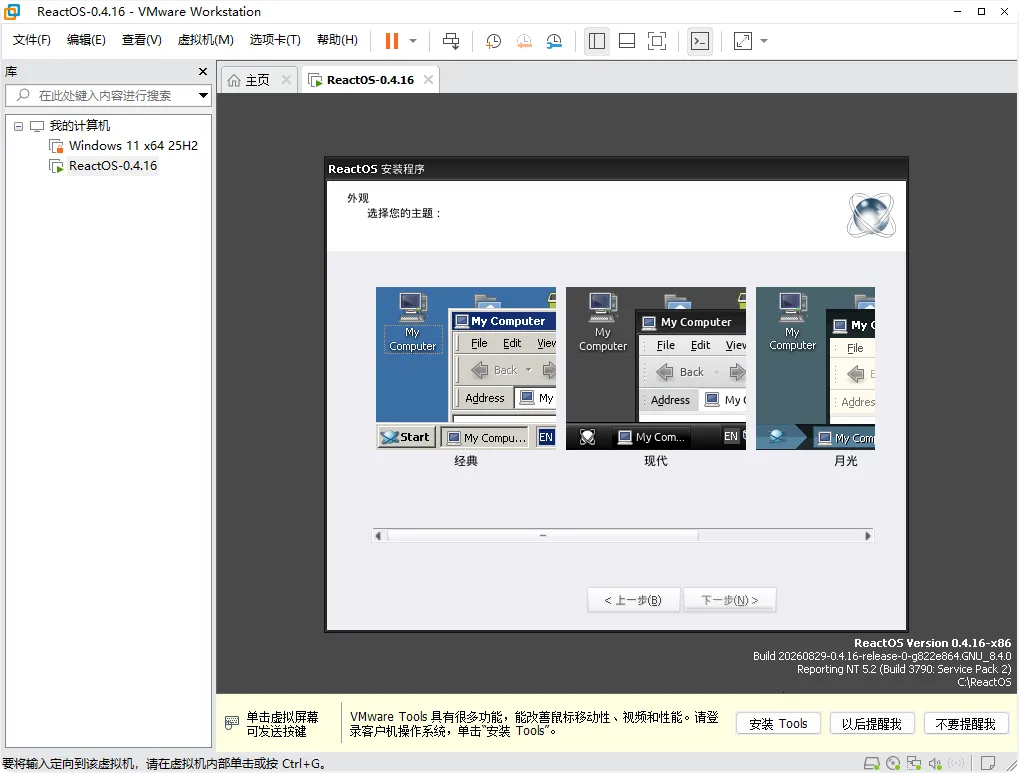Viewport: 1019px width, 773px height.
Task: Click the 安装 Tools button
Action: [778, 724]
